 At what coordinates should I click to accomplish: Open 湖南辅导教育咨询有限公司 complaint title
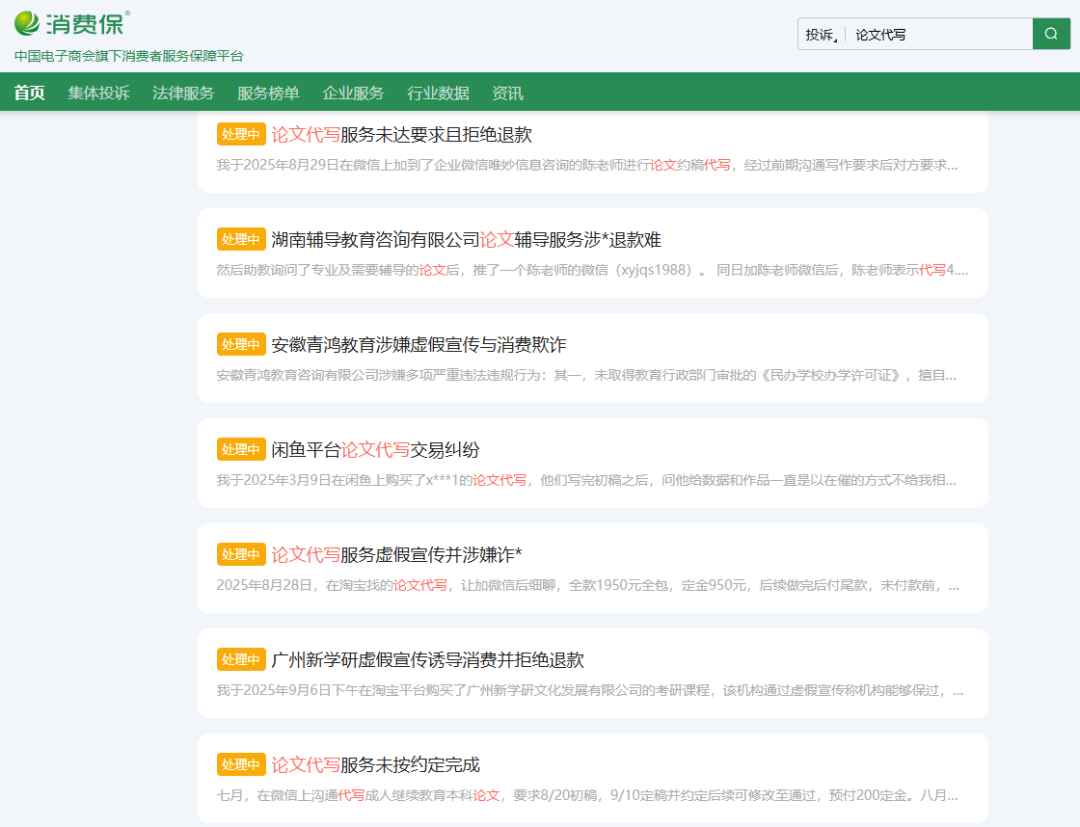click(466, 240)
